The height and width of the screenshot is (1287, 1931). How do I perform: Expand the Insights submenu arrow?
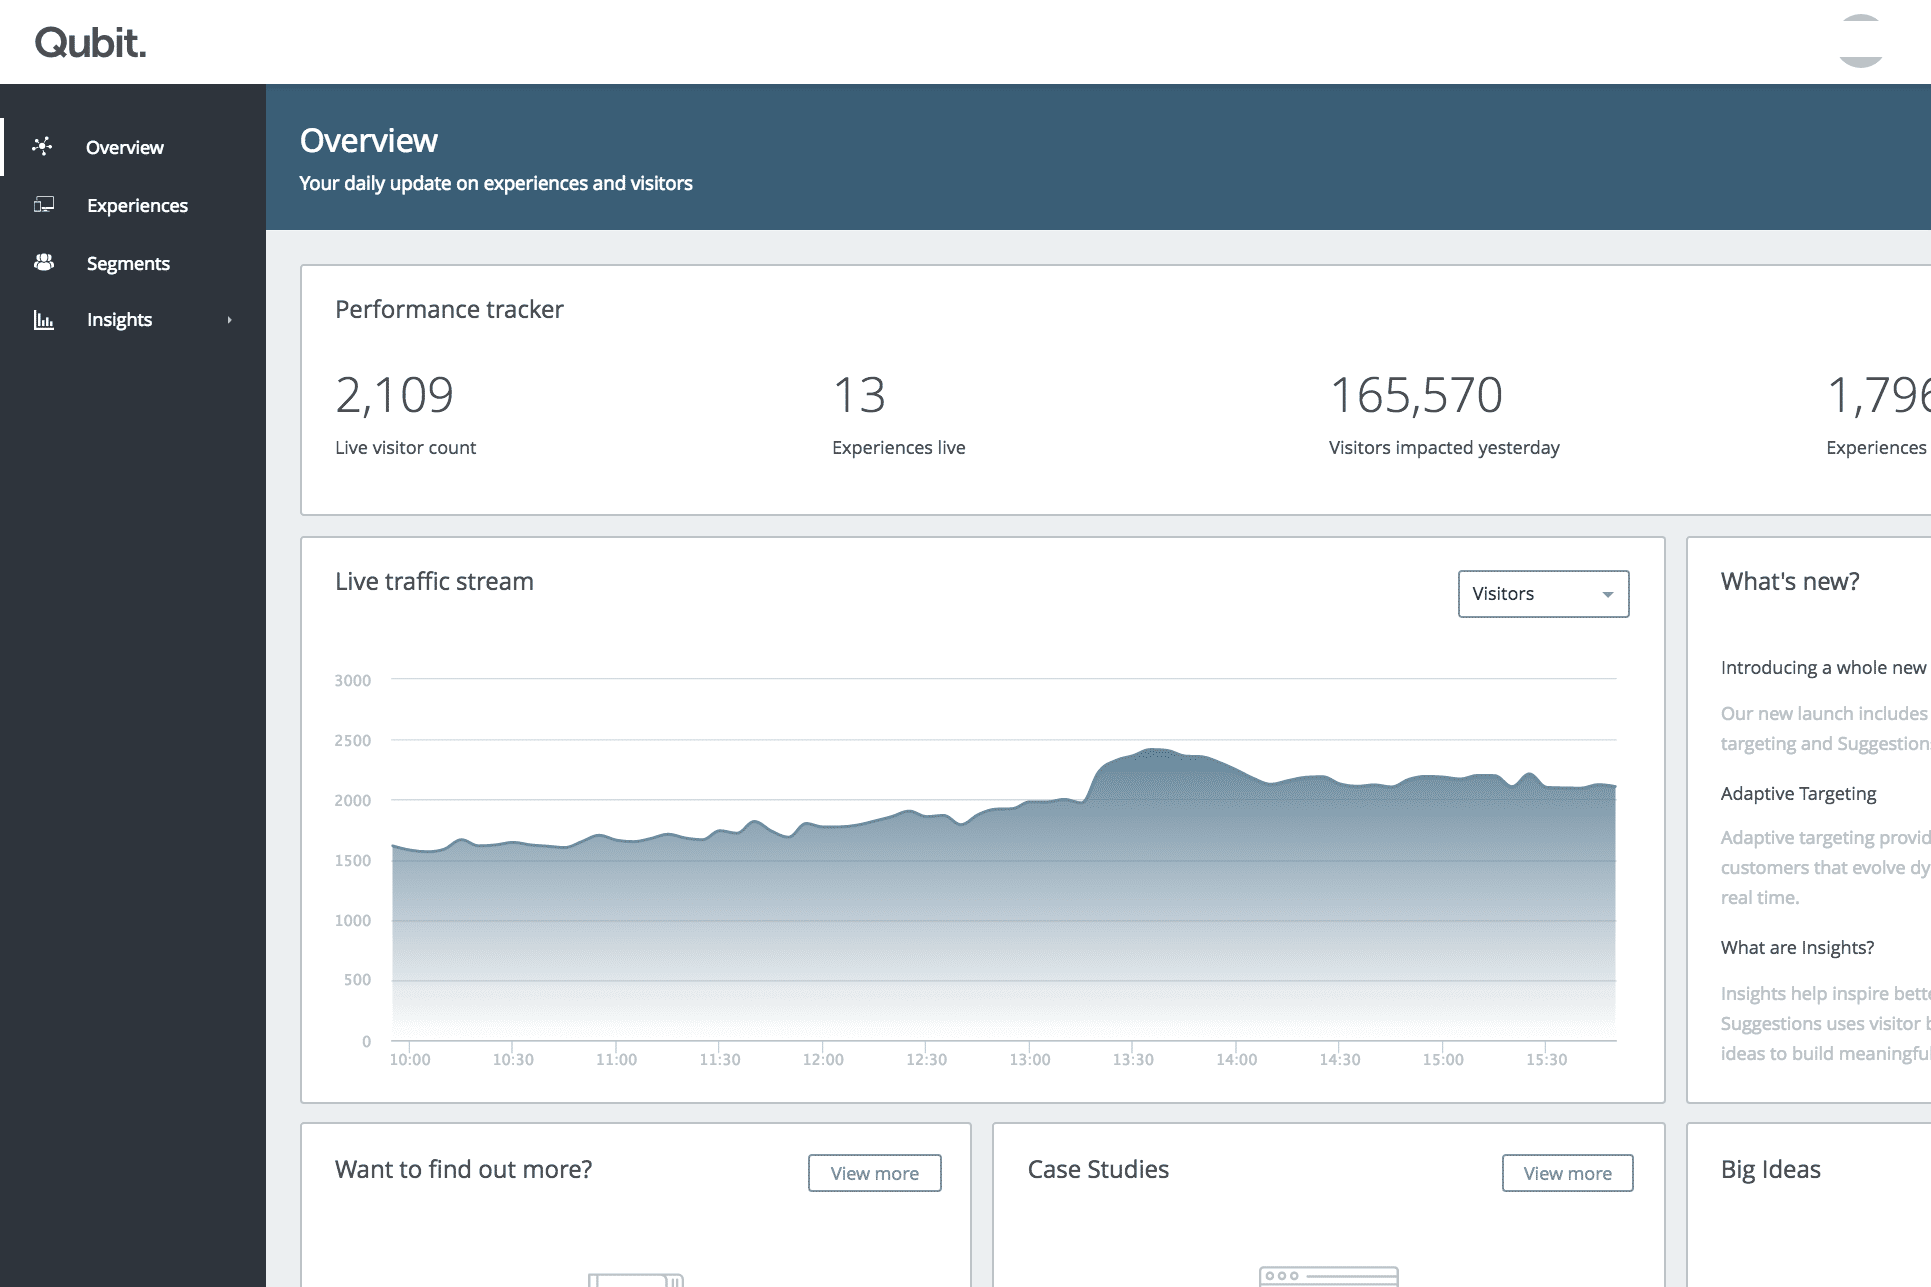(x=229, y=319)
